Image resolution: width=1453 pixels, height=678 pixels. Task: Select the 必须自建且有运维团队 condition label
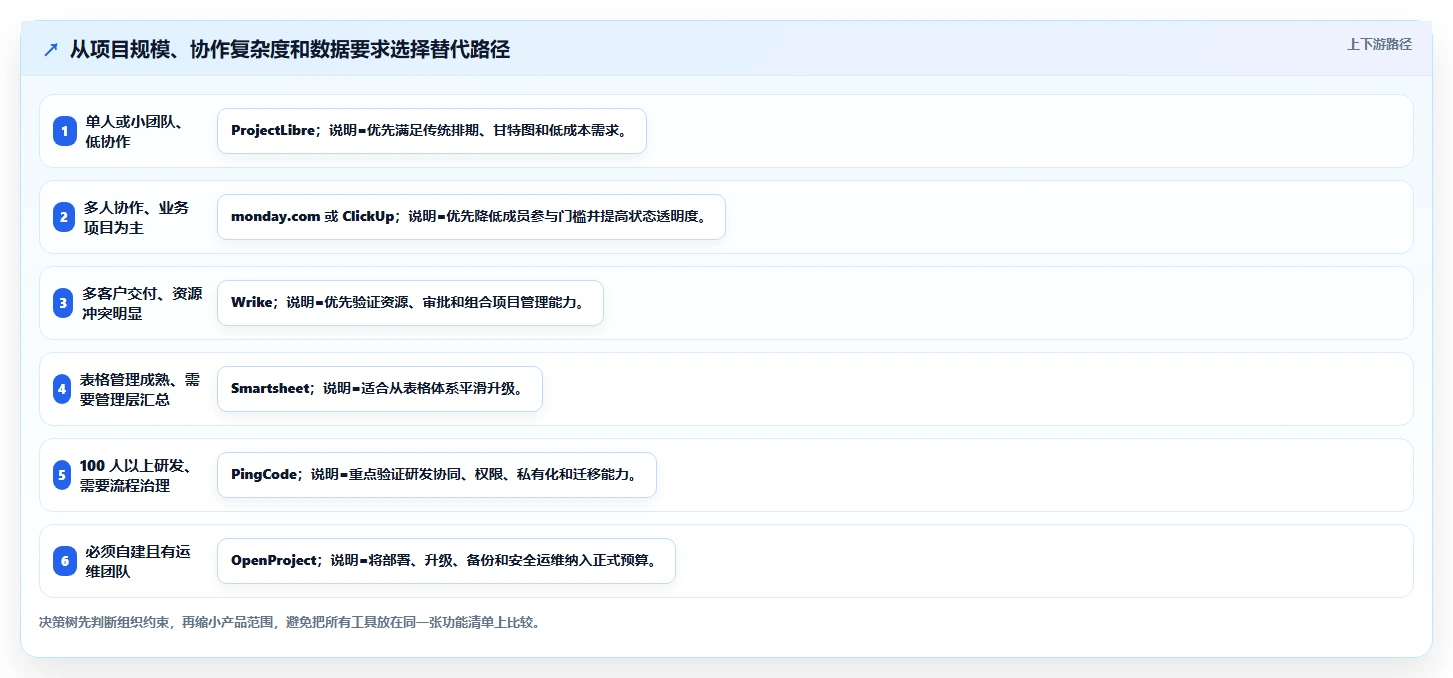(x=138, y=561)
